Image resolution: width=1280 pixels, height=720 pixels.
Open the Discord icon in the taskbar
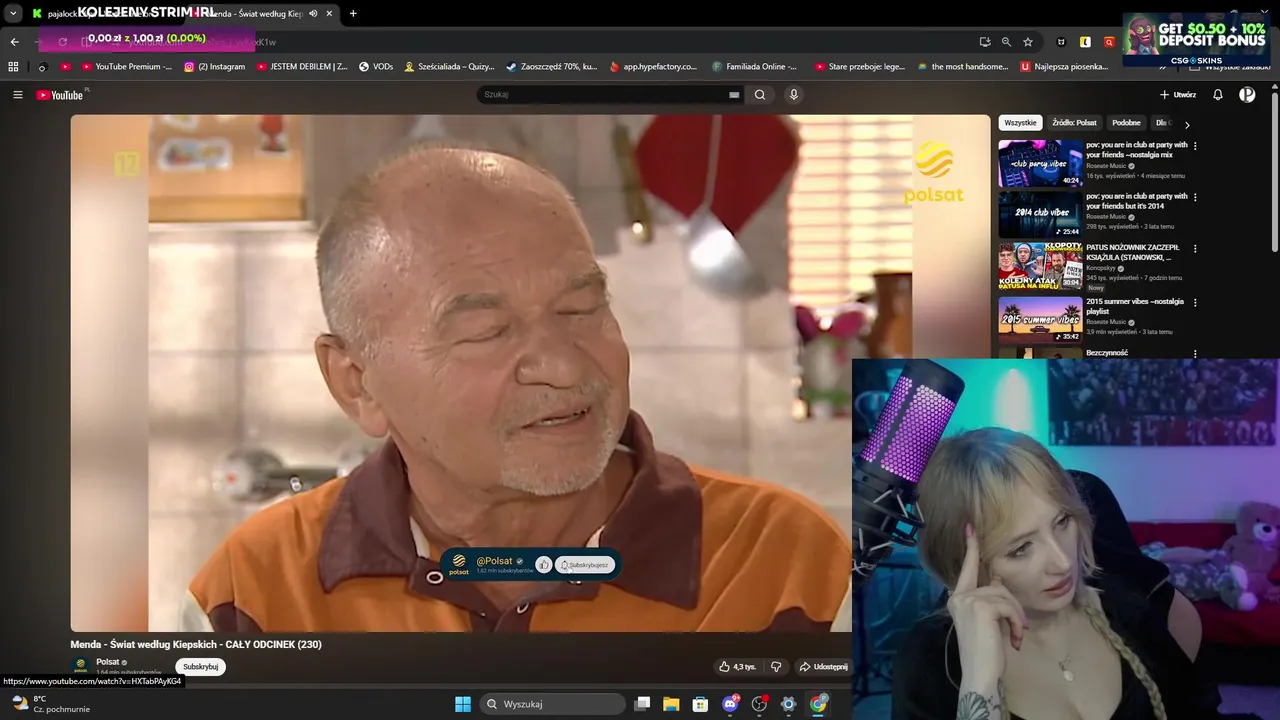[730, 704]
